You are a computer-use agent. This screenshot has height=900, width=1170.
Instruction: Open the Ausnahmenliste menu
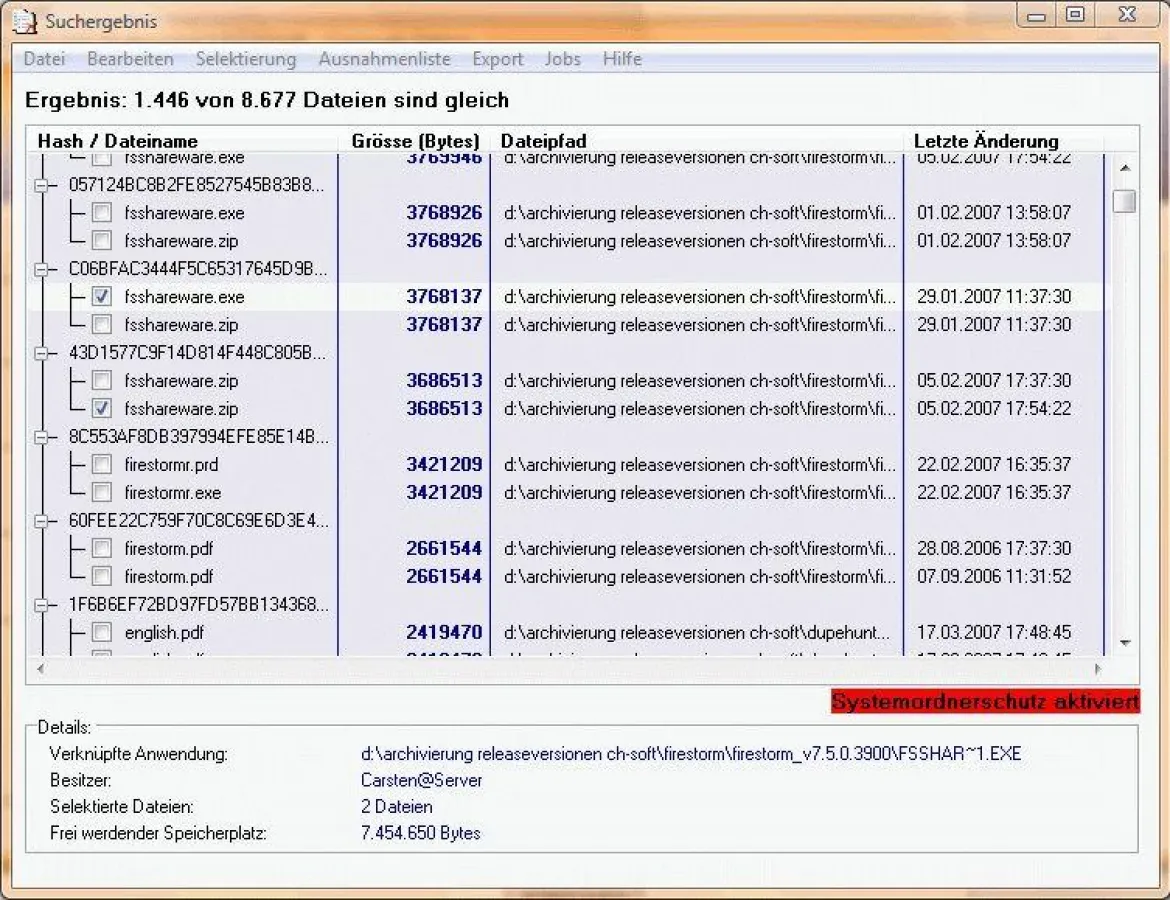(x=384, y=59)
